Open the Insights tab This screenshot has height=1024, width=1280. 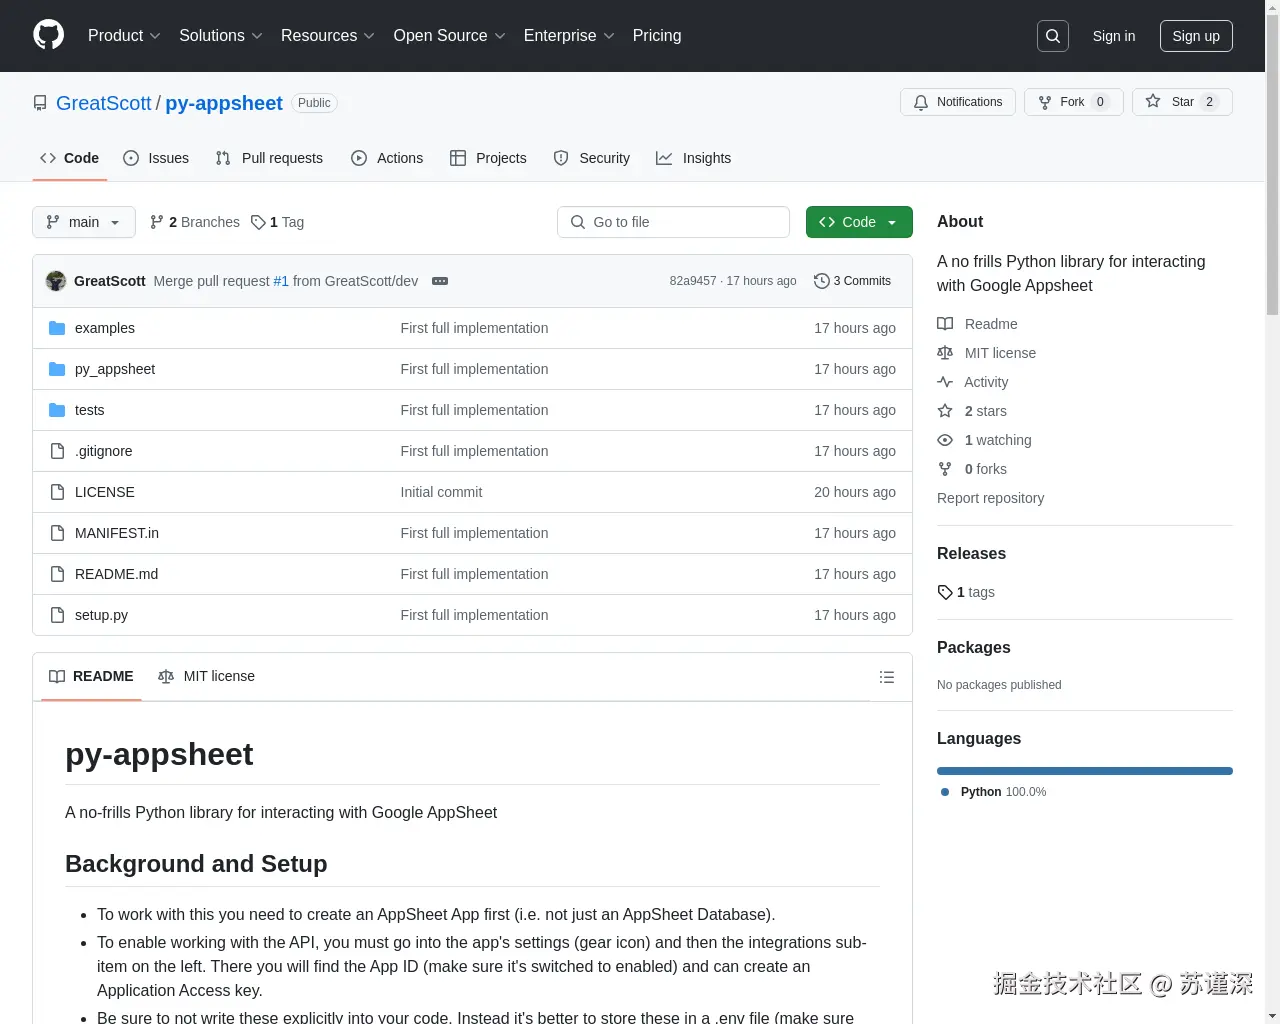point(694,158)
